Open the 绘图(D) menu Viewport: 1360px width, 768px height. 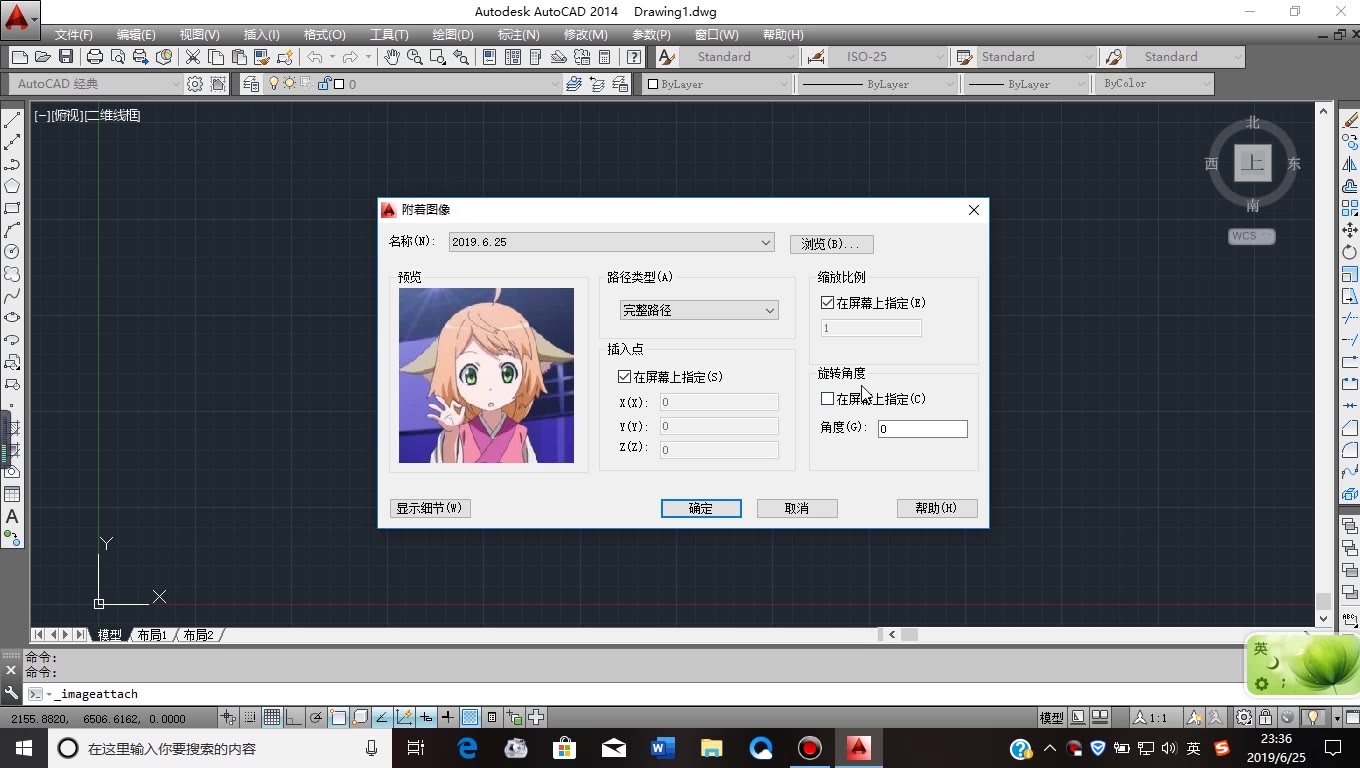point(453,34)
